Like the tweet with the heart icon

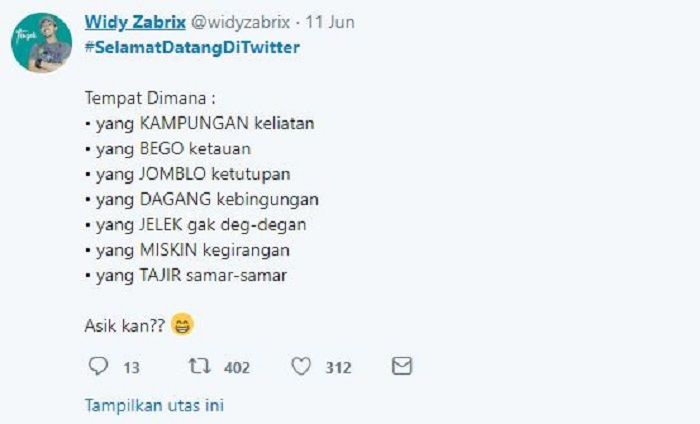[x=301, y=366]
